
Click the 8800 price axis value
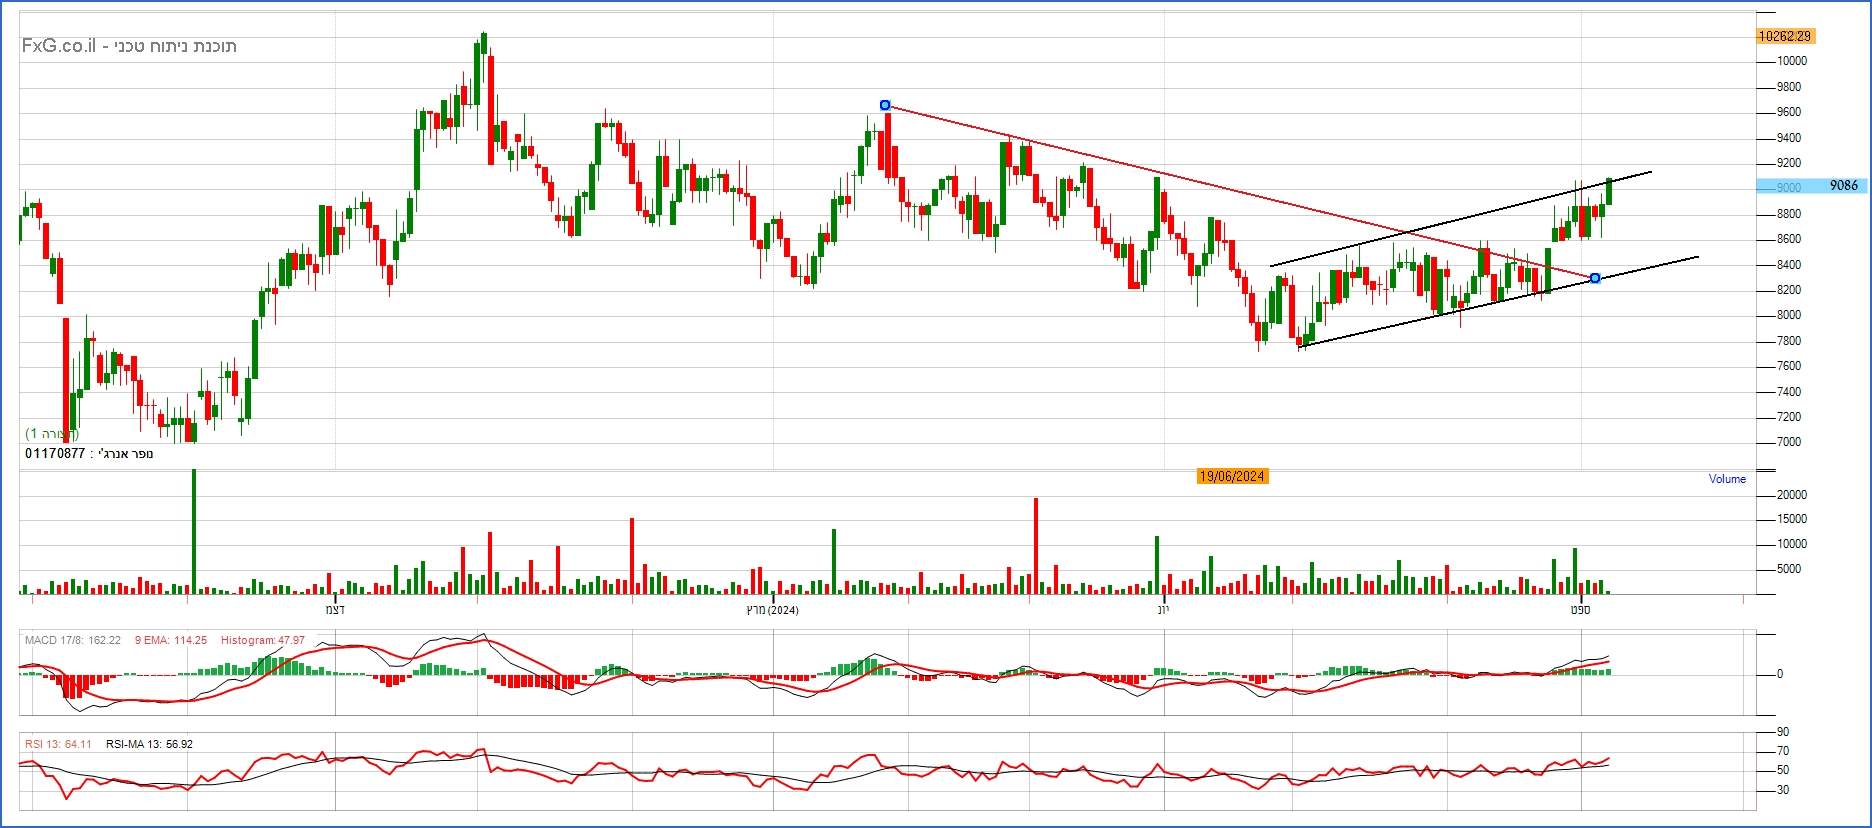coord(1789,214)
